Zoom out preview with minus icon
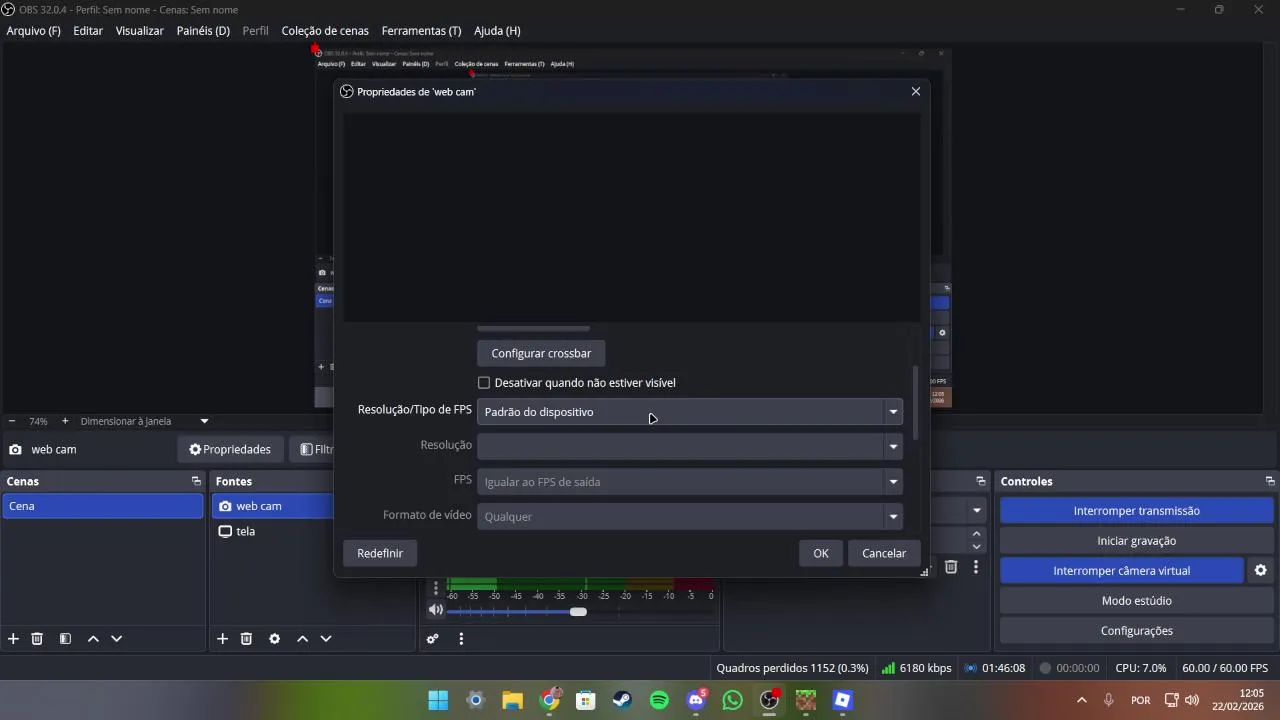Screen dimensions: 1280x720 click(x=12, y=421)
